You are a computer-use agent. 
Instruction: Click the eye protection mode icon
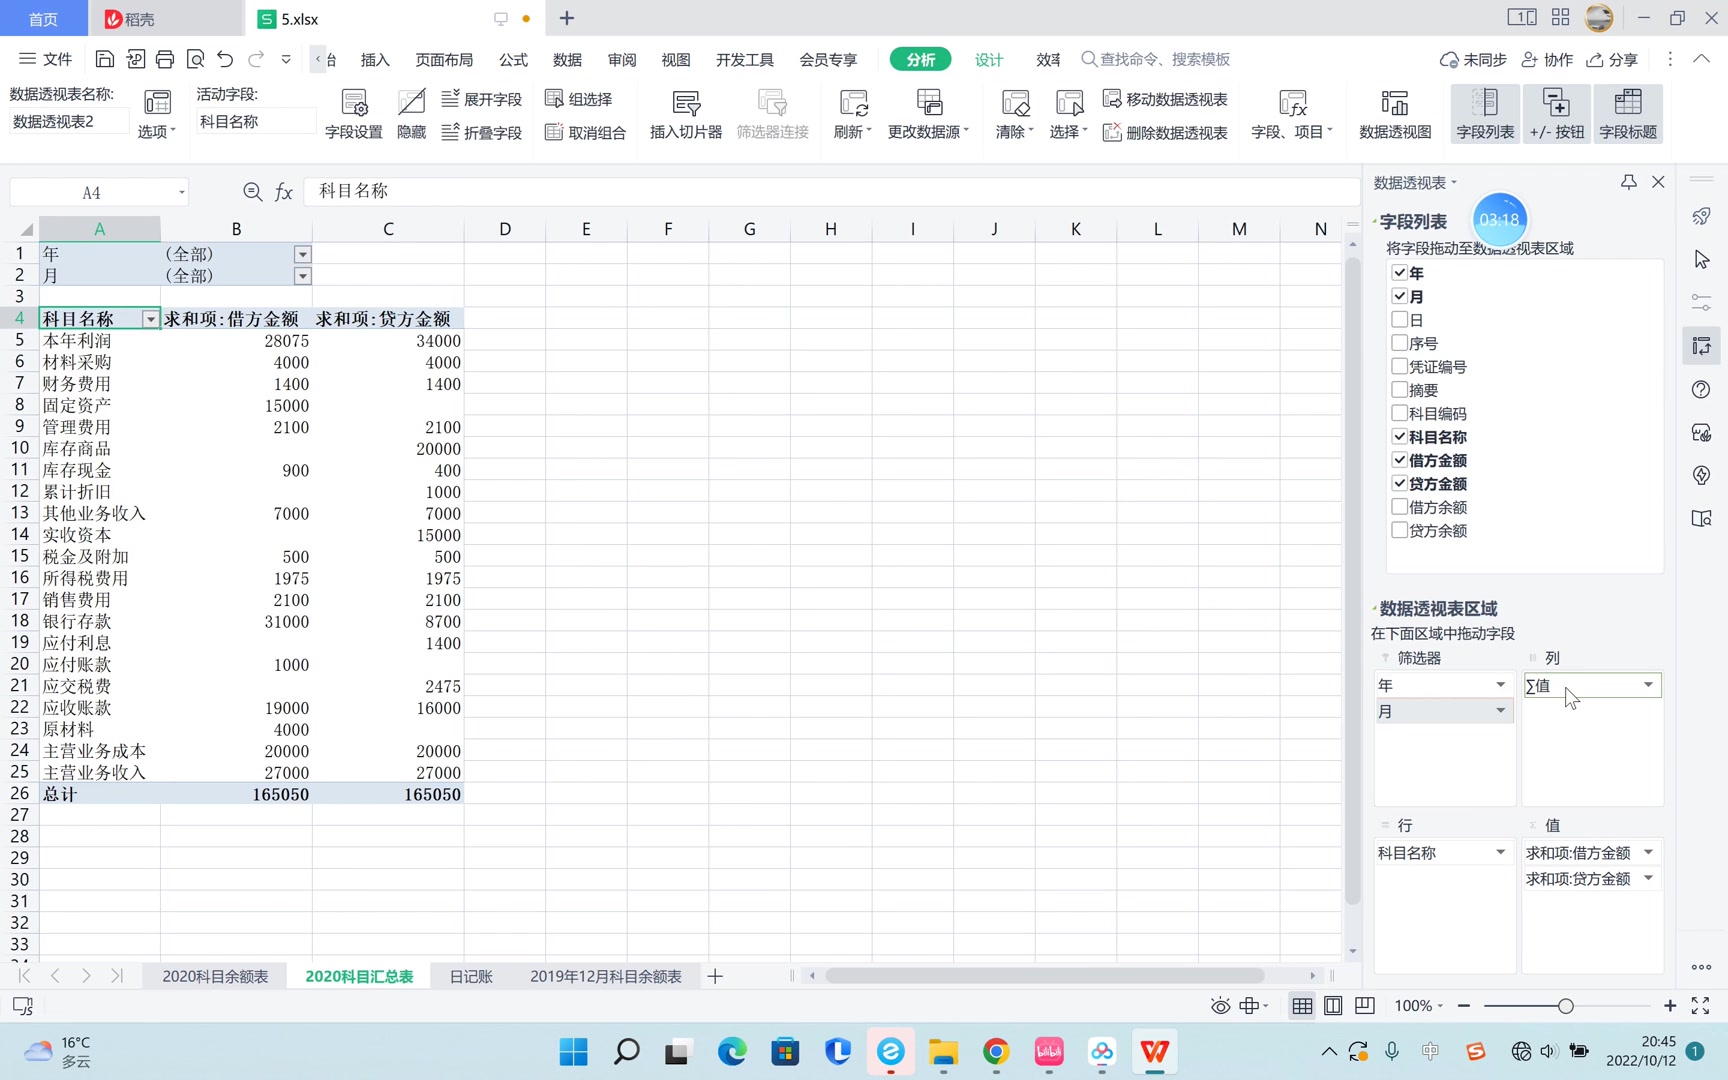(x=1220, y=1006)
